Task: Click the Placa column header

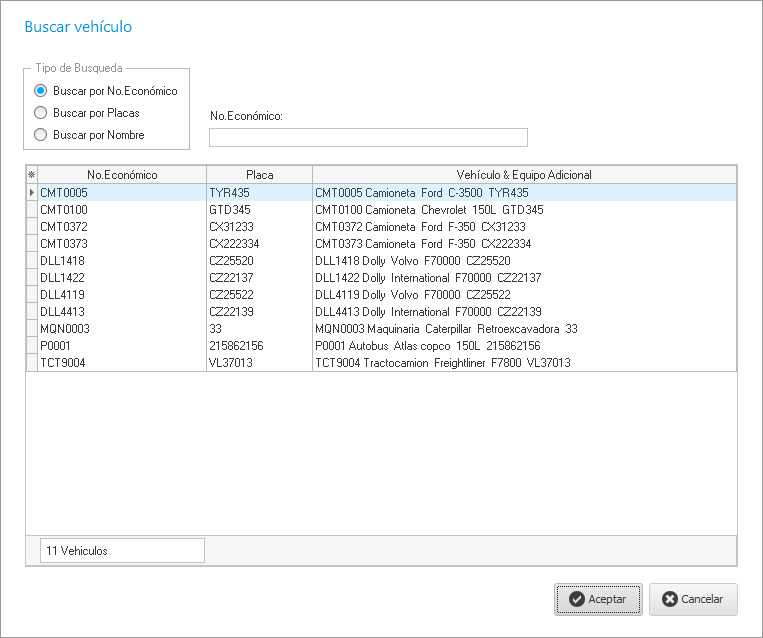Action: (259, 174)
